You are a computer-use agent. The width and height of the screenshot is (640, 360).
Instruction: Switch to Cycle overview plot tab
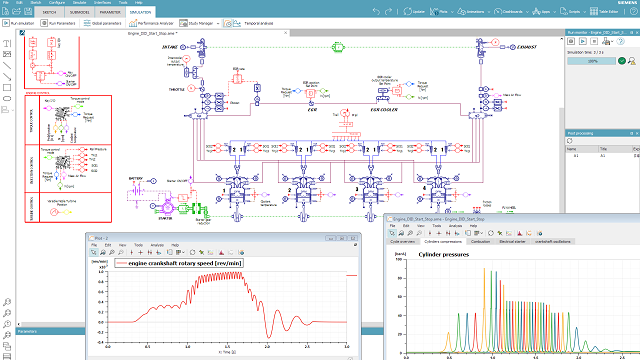point(402,242)
